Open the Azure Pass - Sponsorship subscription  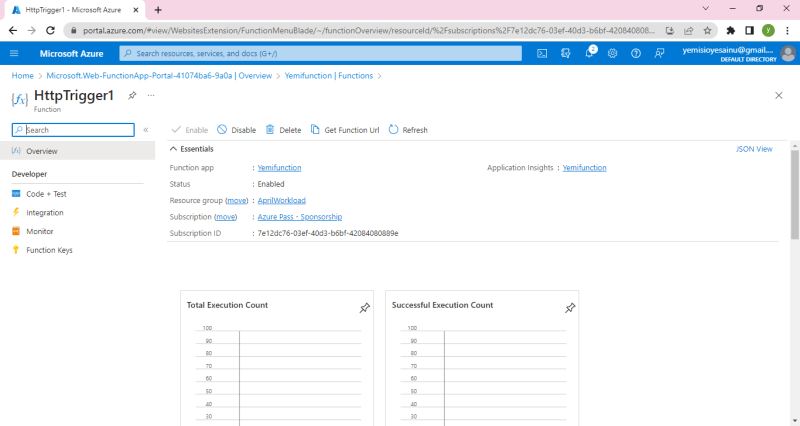coord(299,217)
